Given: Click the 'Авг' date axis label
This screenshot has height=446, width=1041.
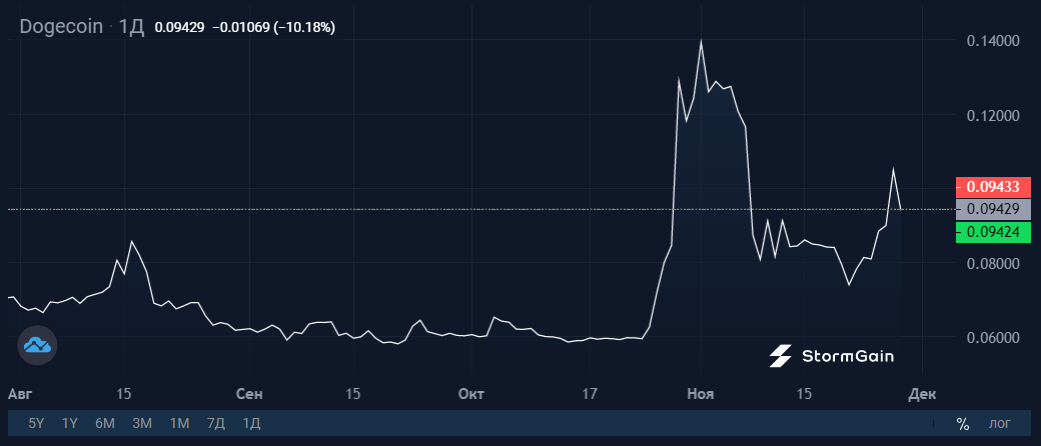Looking at the screenshot, I should [20, 394].
